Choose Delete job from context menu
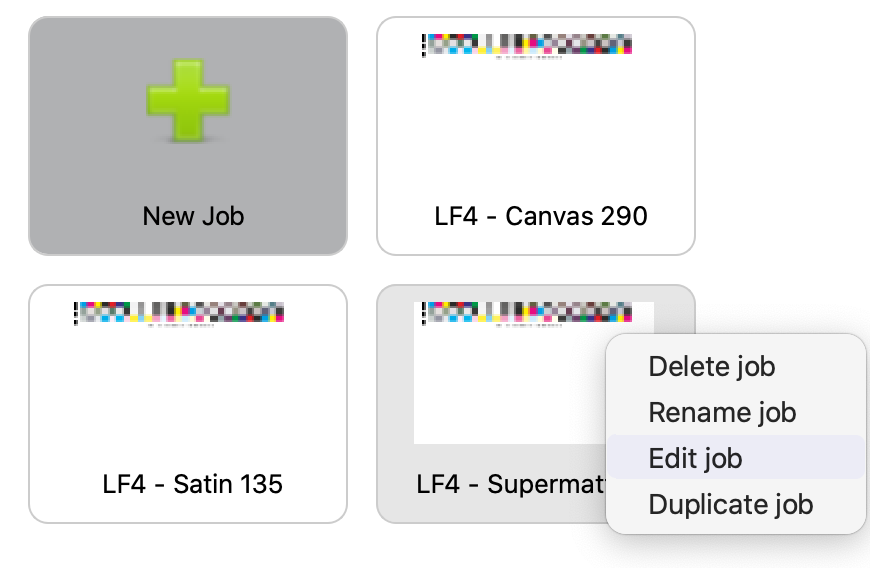870x568 pixels. [x=712, y=367]
